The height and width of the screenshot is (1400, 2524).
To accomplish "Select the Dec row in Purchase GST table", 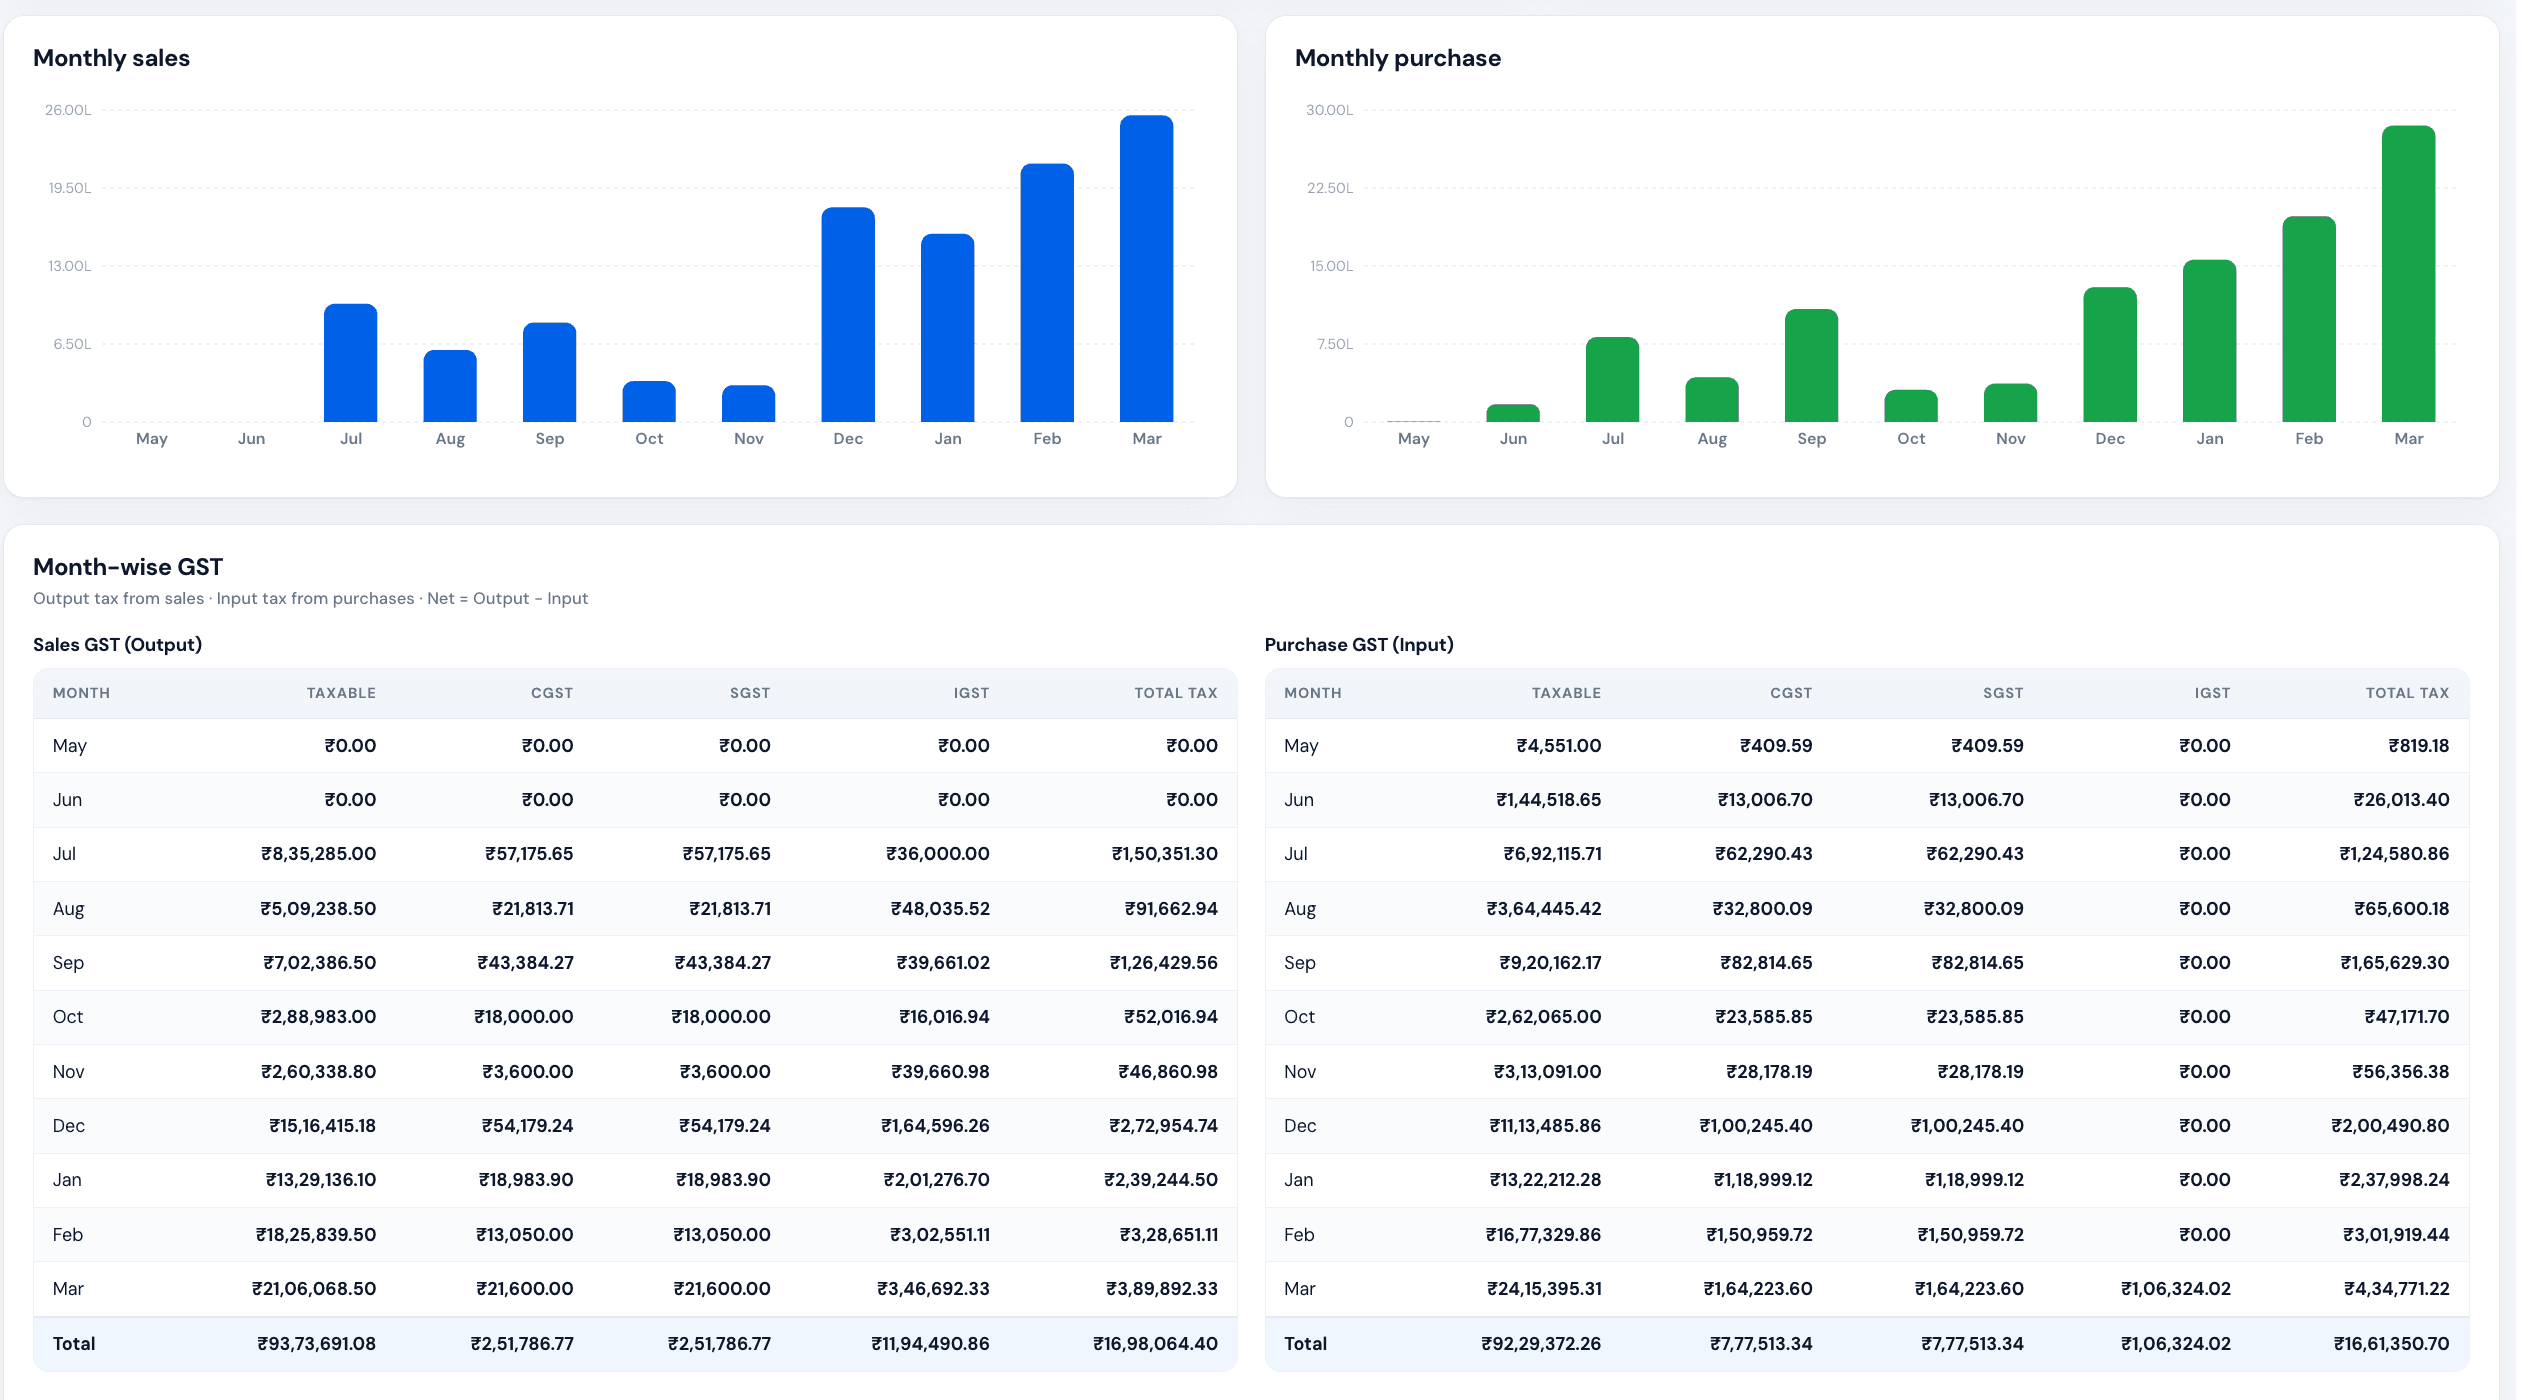I will point(1867,1126).
